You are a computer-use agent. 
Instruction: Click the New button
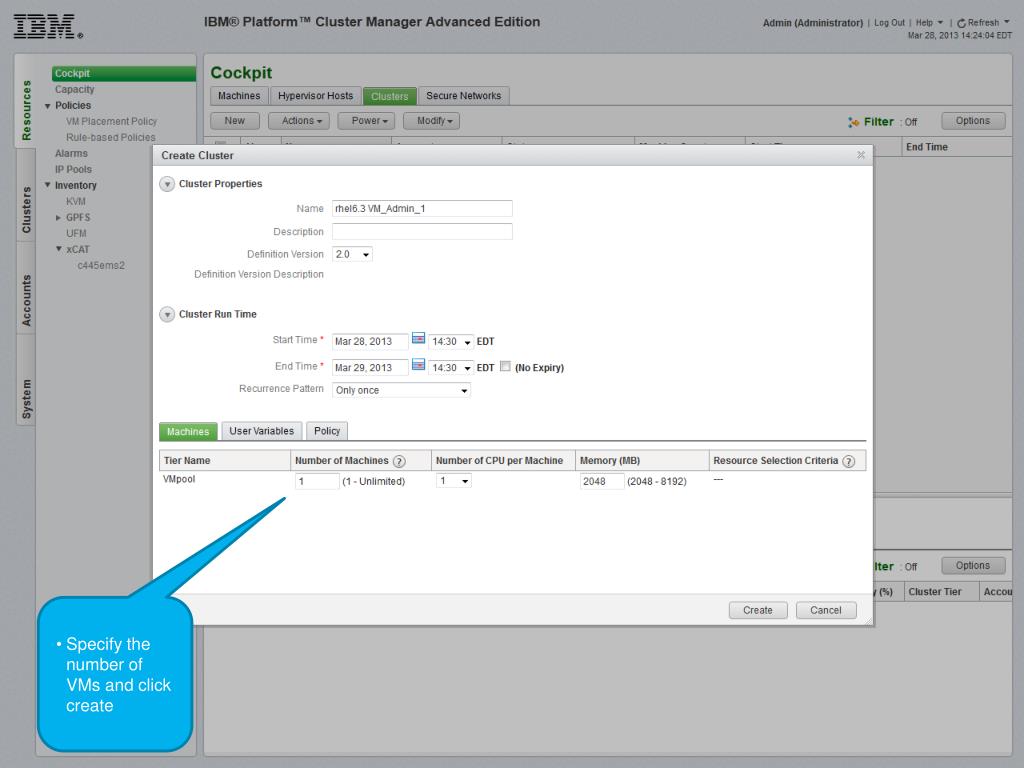pyautogui.click(x=234, y=121)
